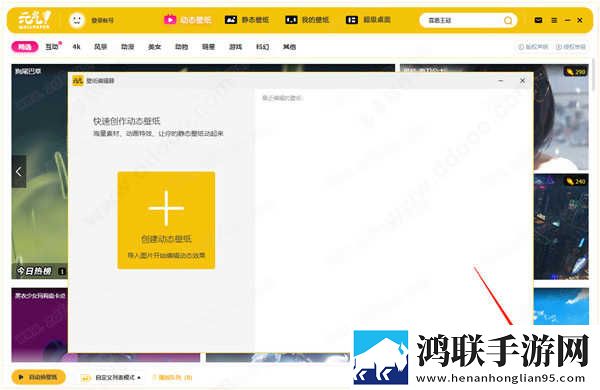Image resolution: width=600 pixels, height=390 pixels.
Task: Click the wallpaper editor dialog logo icon
Action: (78, 80)
